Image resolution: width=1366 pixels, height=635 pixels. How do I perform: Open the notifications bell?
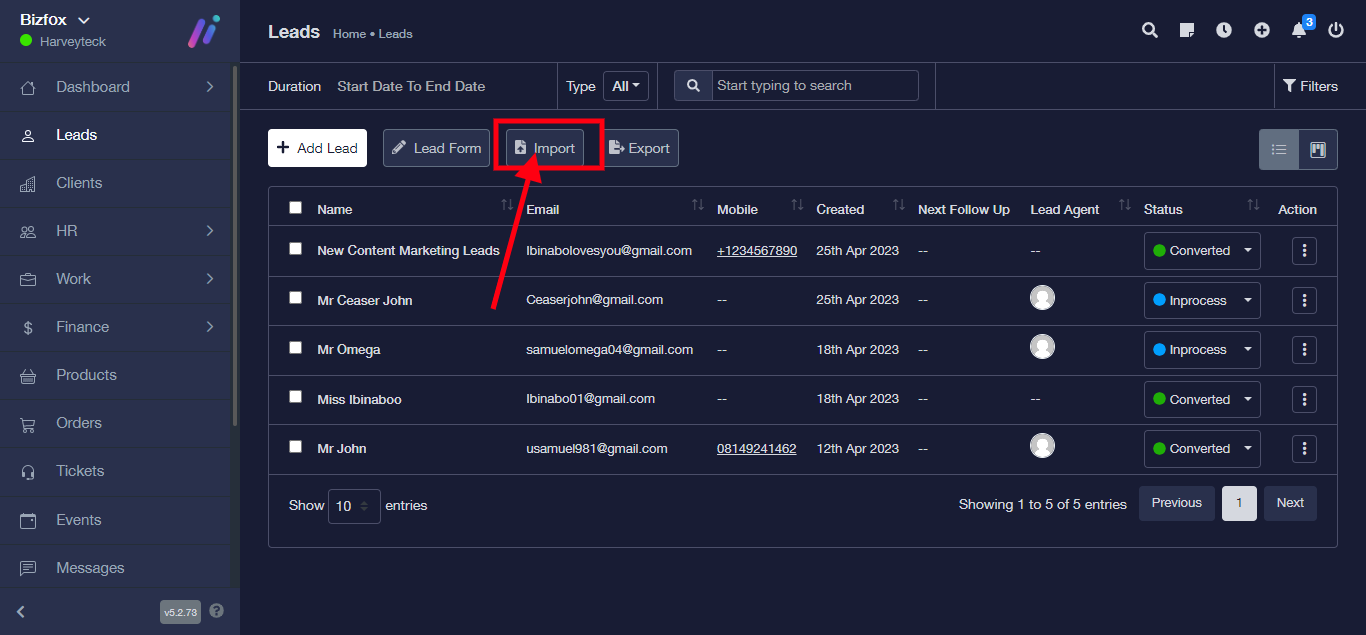(1299, 30)
